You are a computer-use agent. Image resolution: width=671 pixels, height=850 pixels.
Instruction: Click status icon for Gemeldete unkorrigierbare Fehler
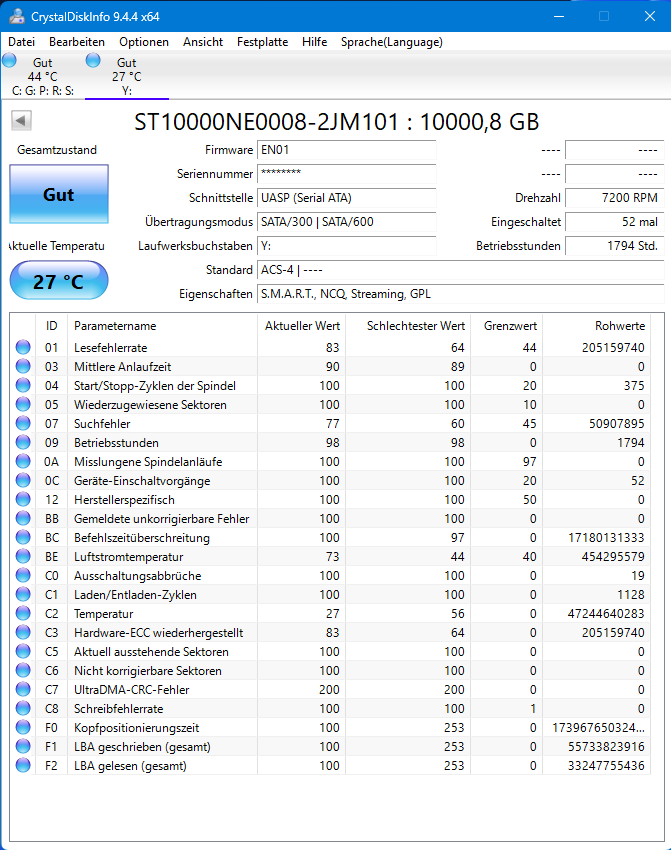[23, 518]
